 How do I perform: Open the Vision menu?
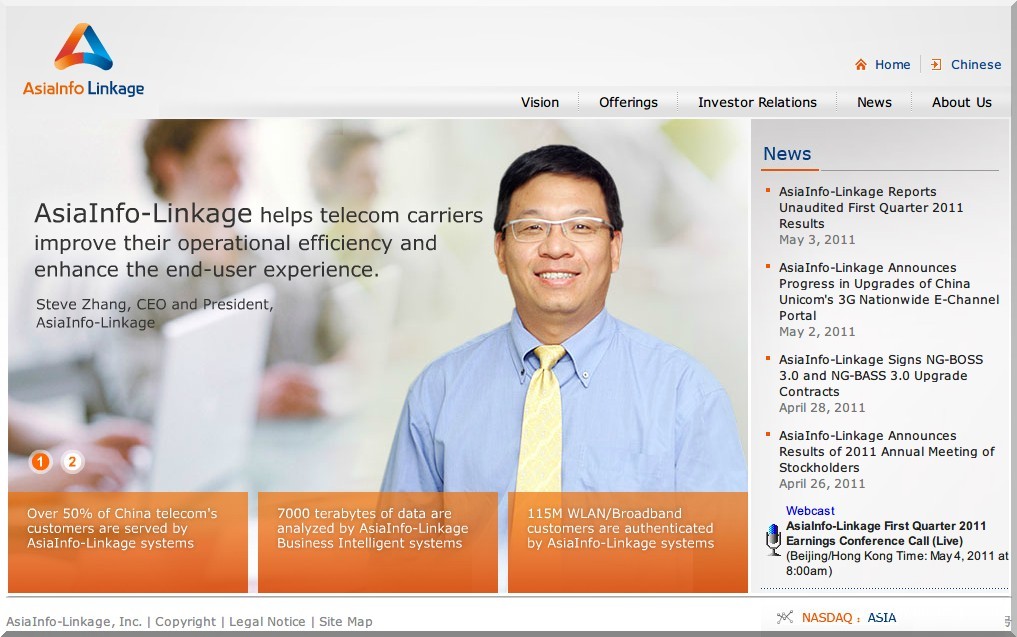(539, 102)
